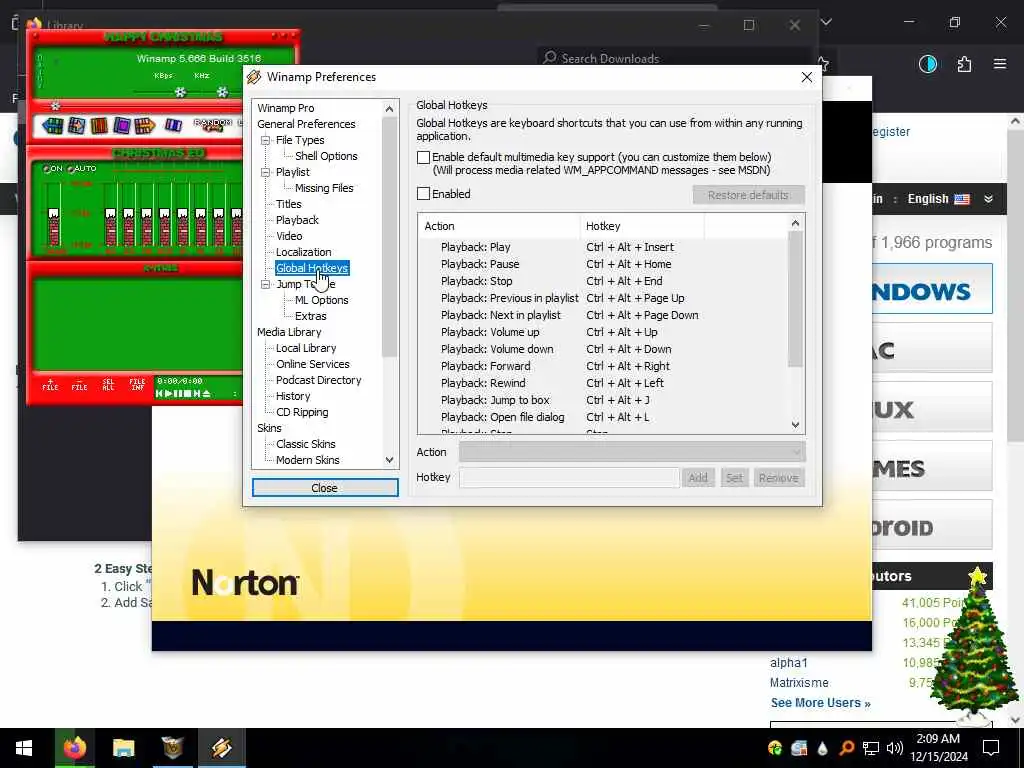Check the Enabled hotkeys checkbox
The image size is (1024, 768).
[x=423, y=194]
